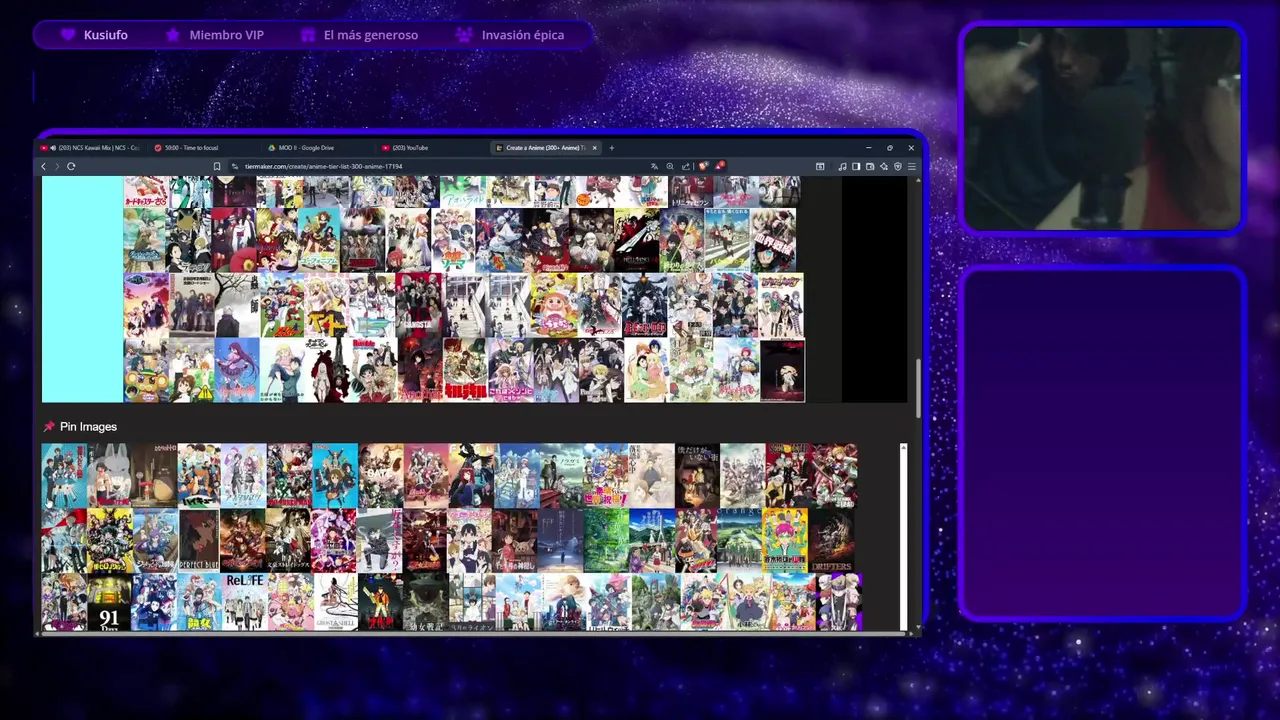Select the Drifters anime thumbnail
Screen dimensions: 1280x720
(x=831, y=540)
